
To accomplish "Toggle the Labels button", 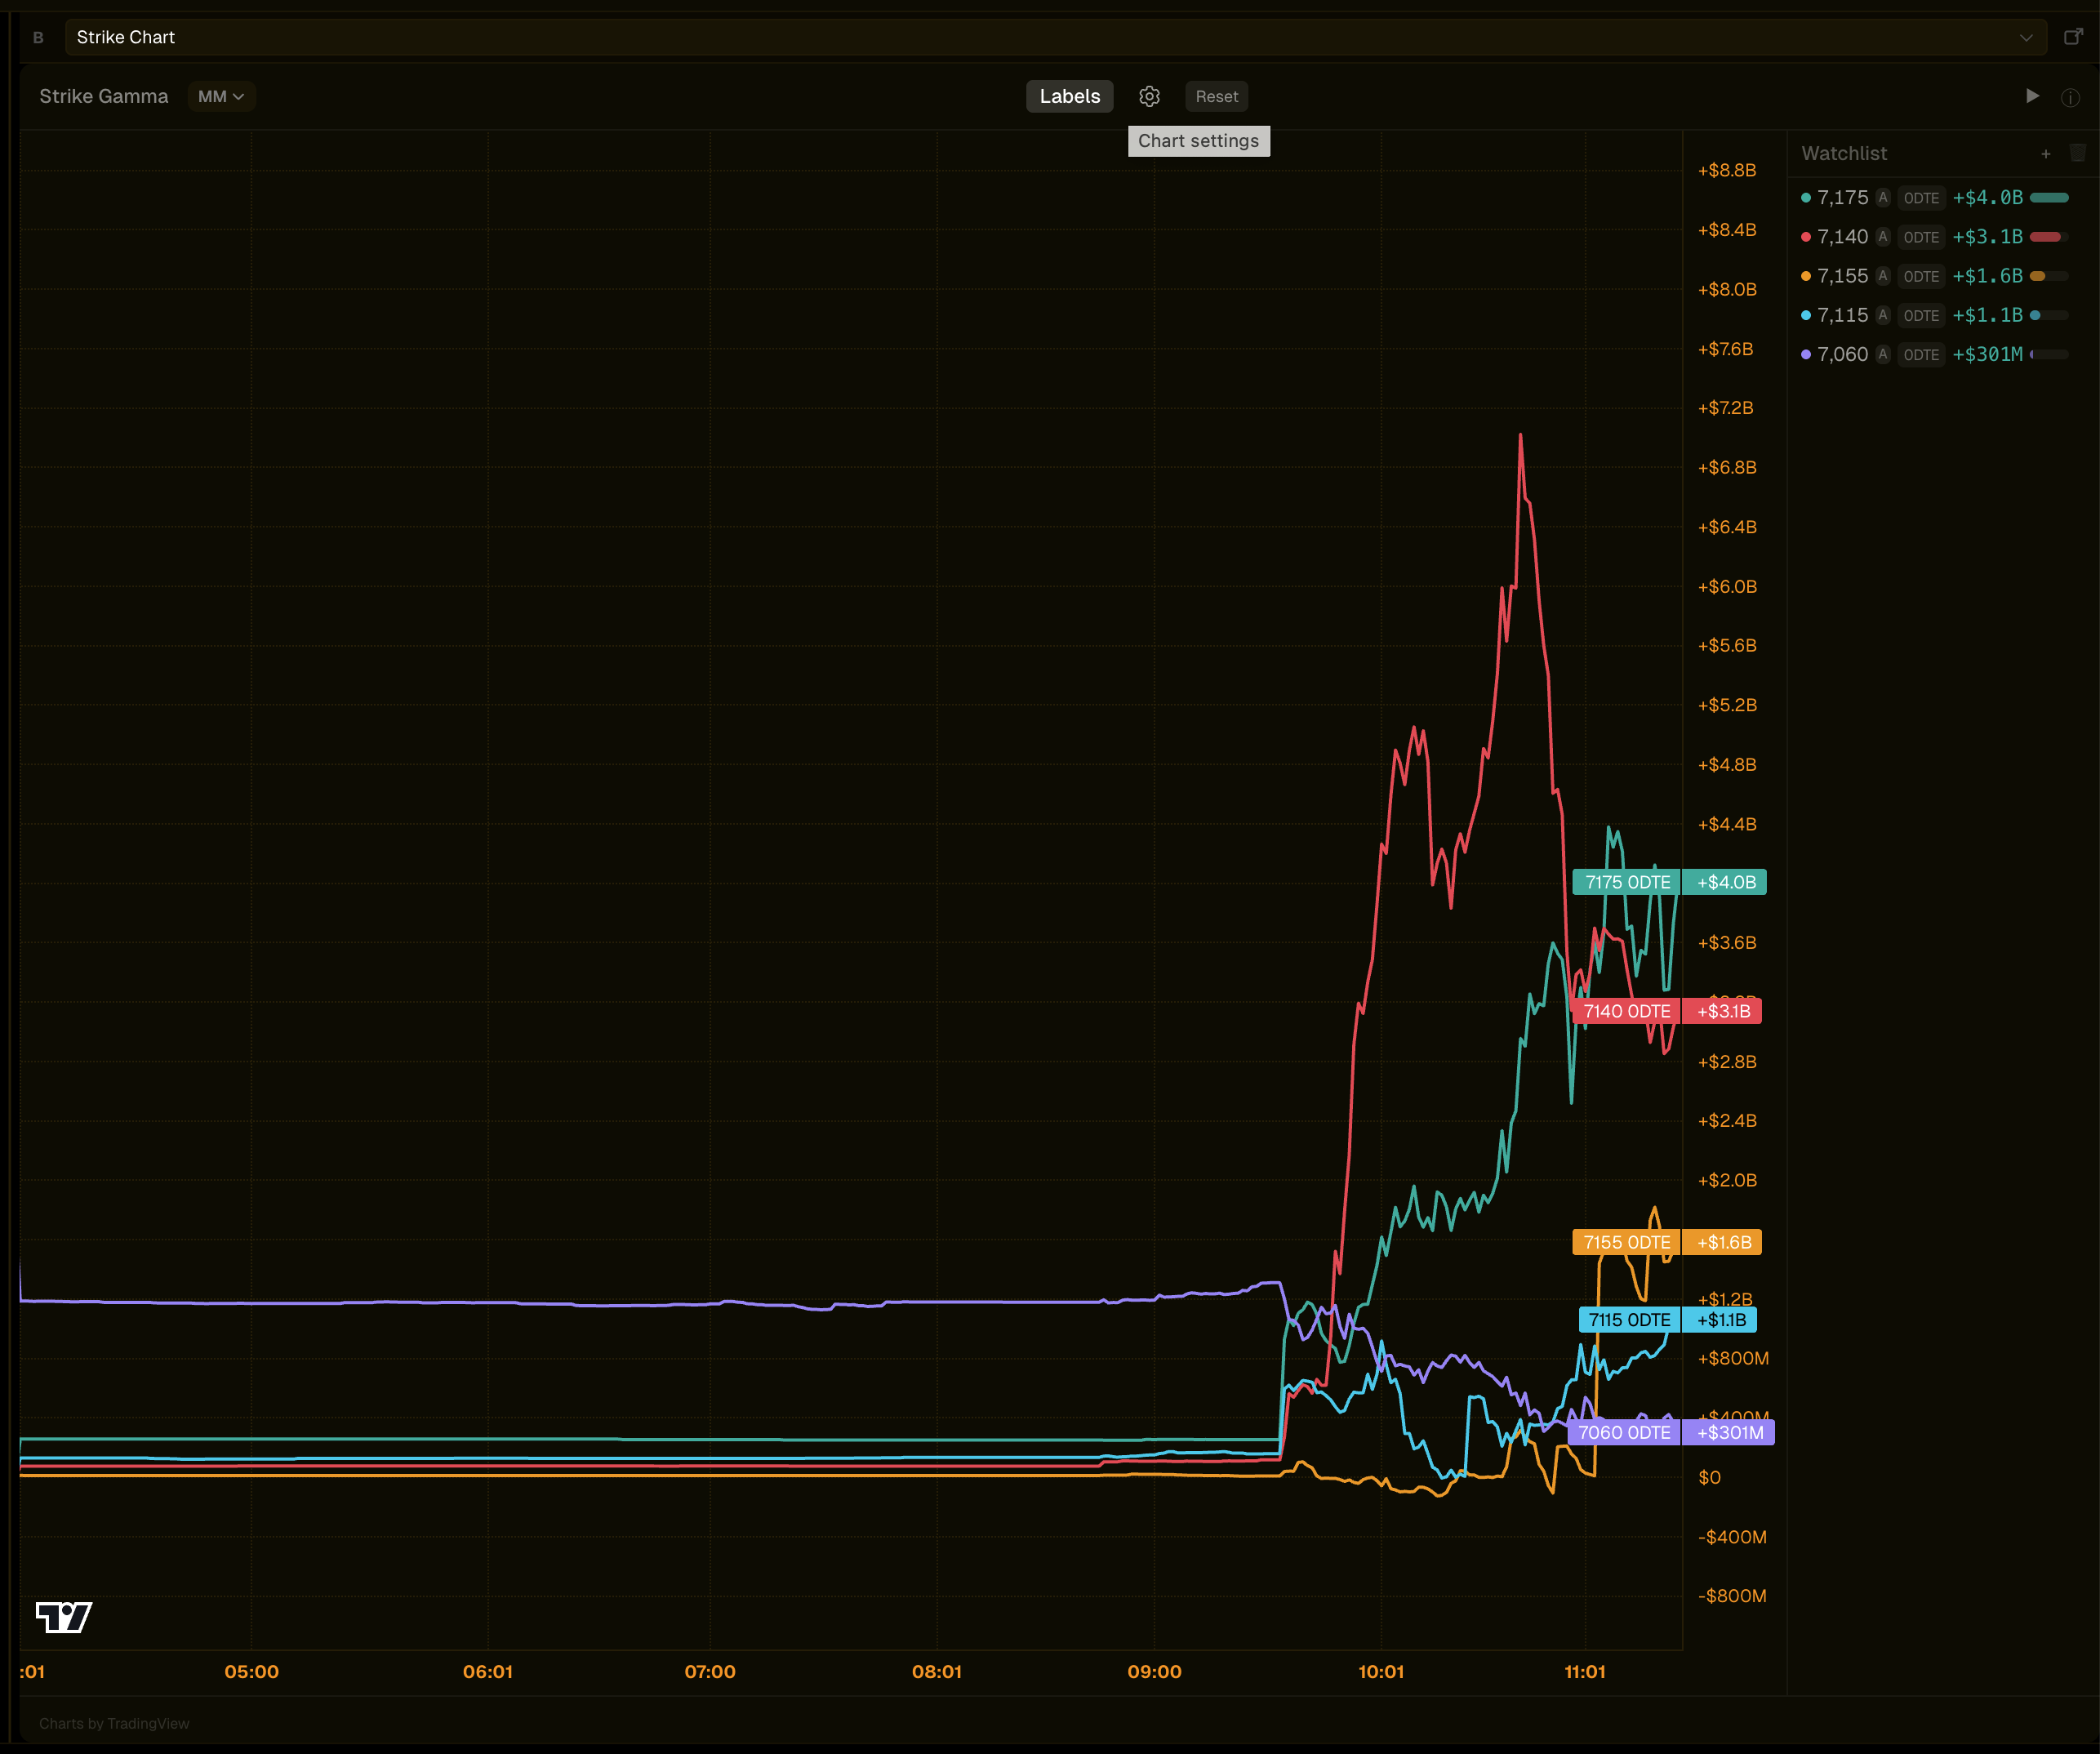I will [x=1069, y=96].
